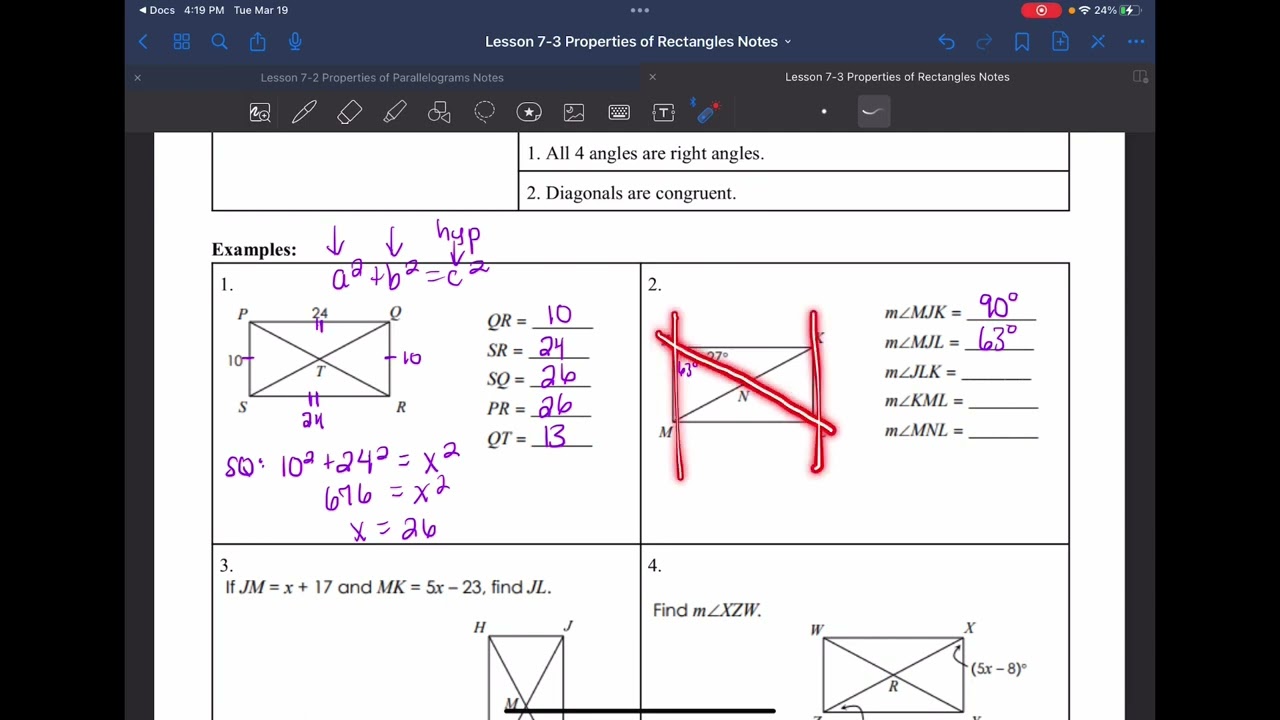Select the Pen tool

pyautogui.click(x=304, y=113)
